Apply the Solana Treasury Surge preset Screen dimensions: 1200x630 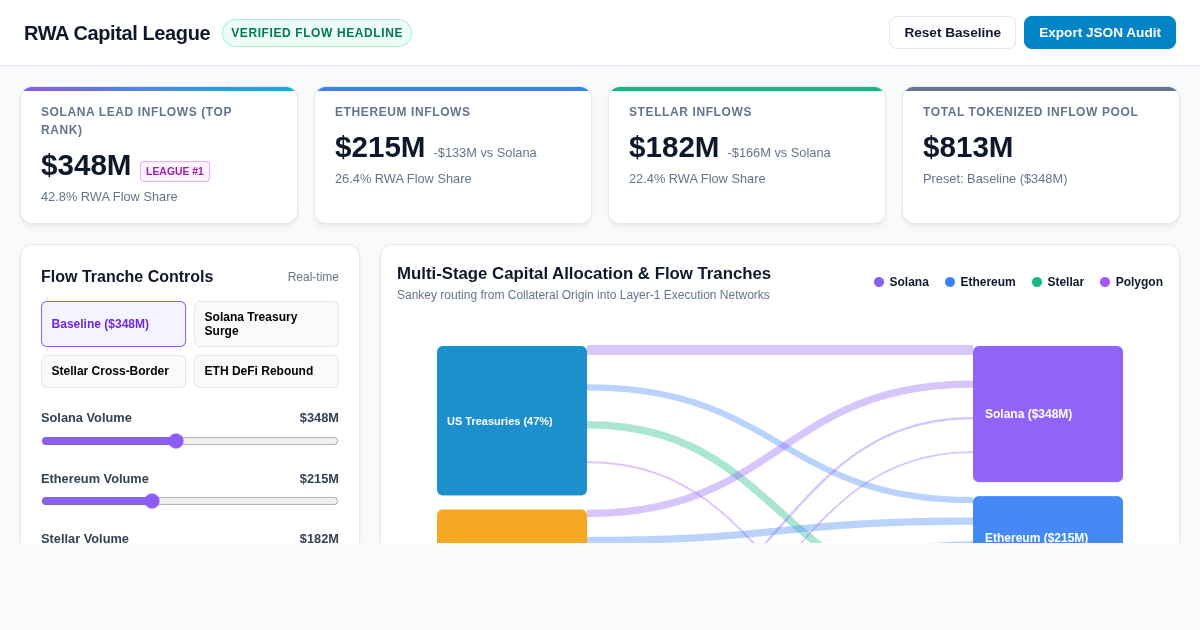coord(266,324)
